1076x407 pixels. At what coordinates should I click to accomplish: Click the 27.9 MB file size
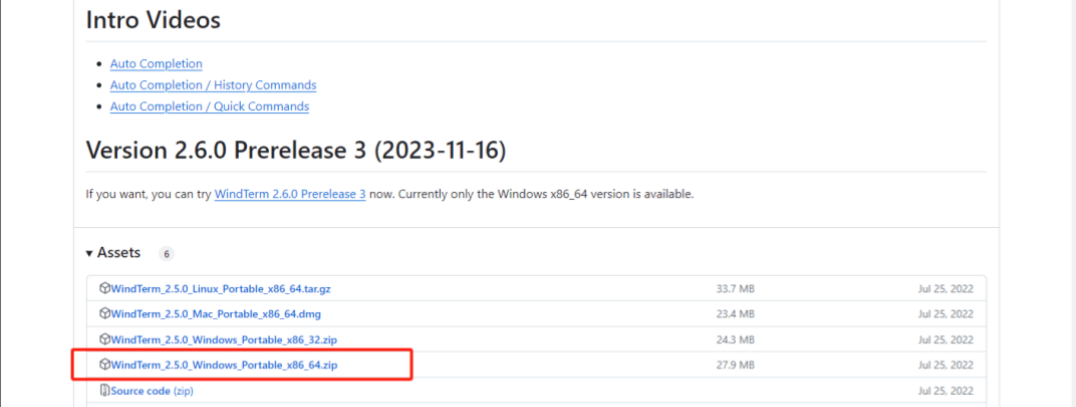(x=735, y=365)
